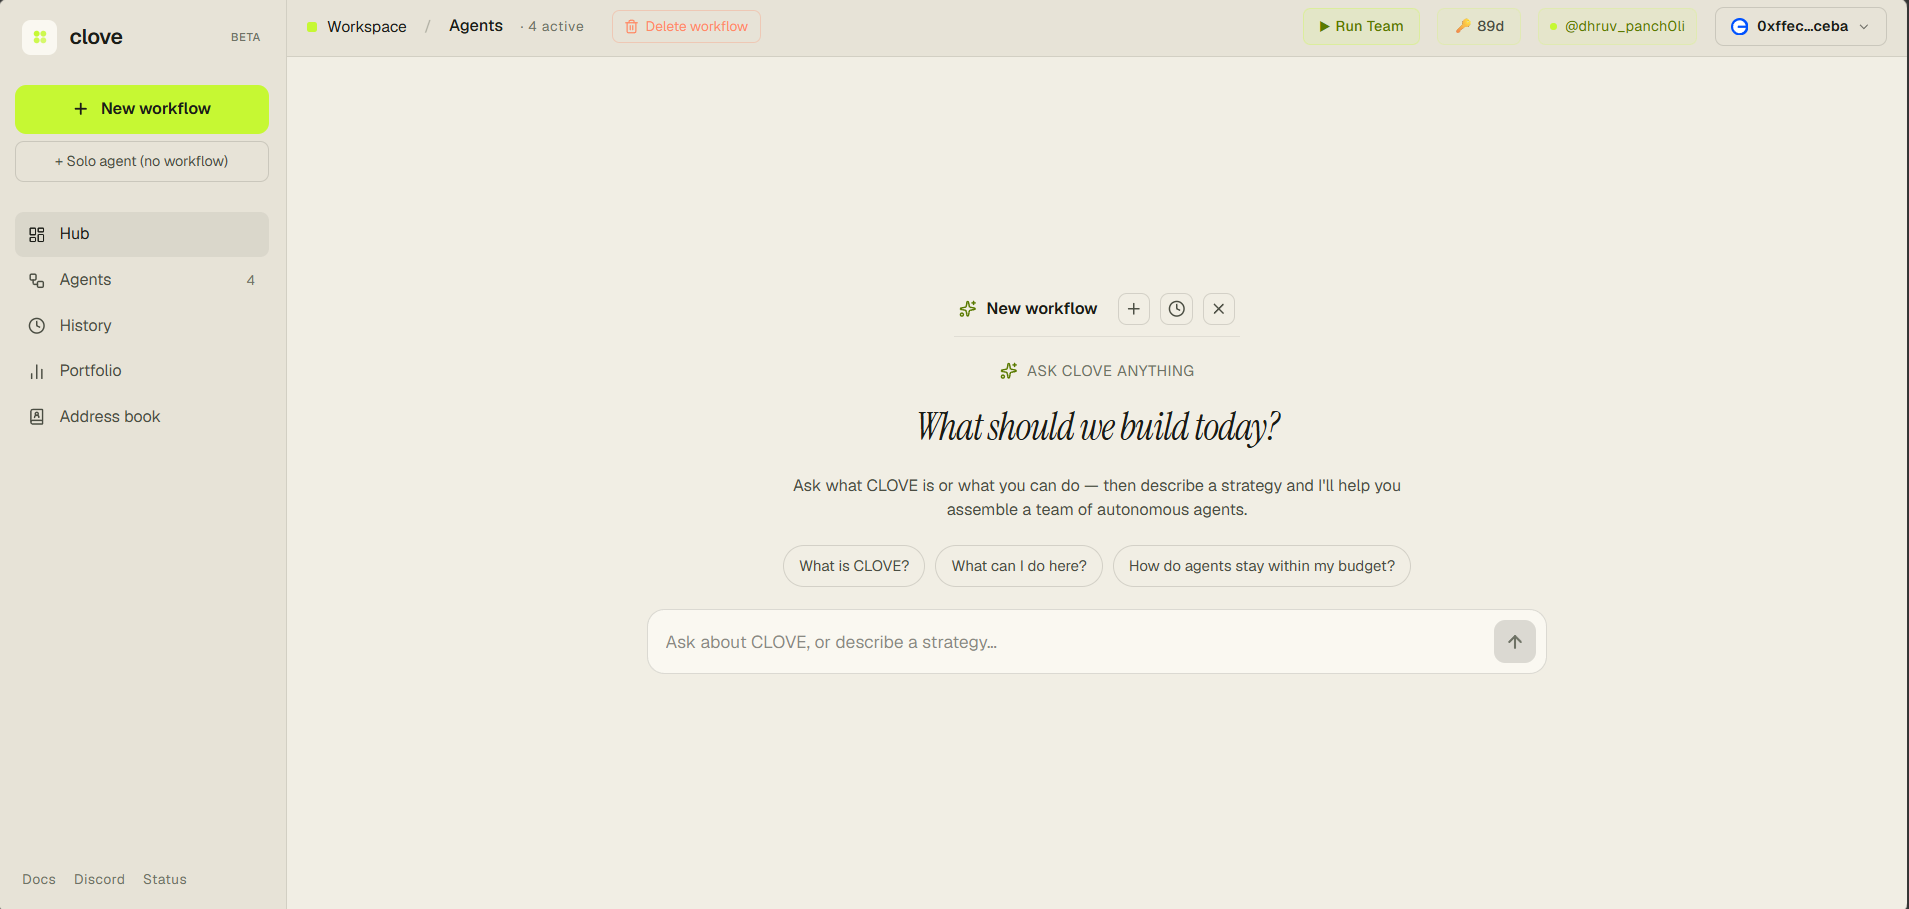Click the key icon beside 89d

(x=1463, y=27)
